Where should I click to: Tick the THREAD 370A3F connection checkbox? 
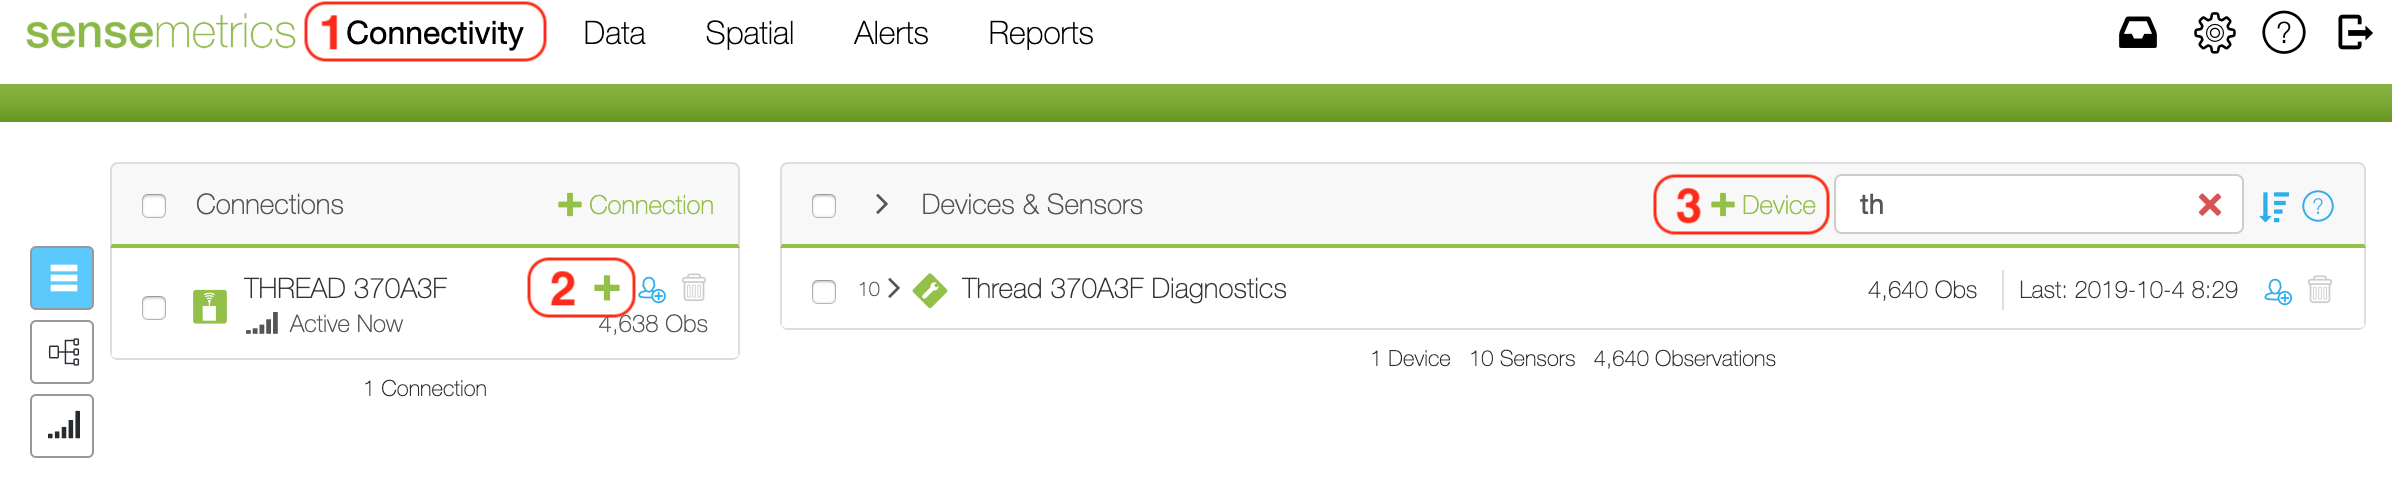pyautogui.click(x=154, y=307)
